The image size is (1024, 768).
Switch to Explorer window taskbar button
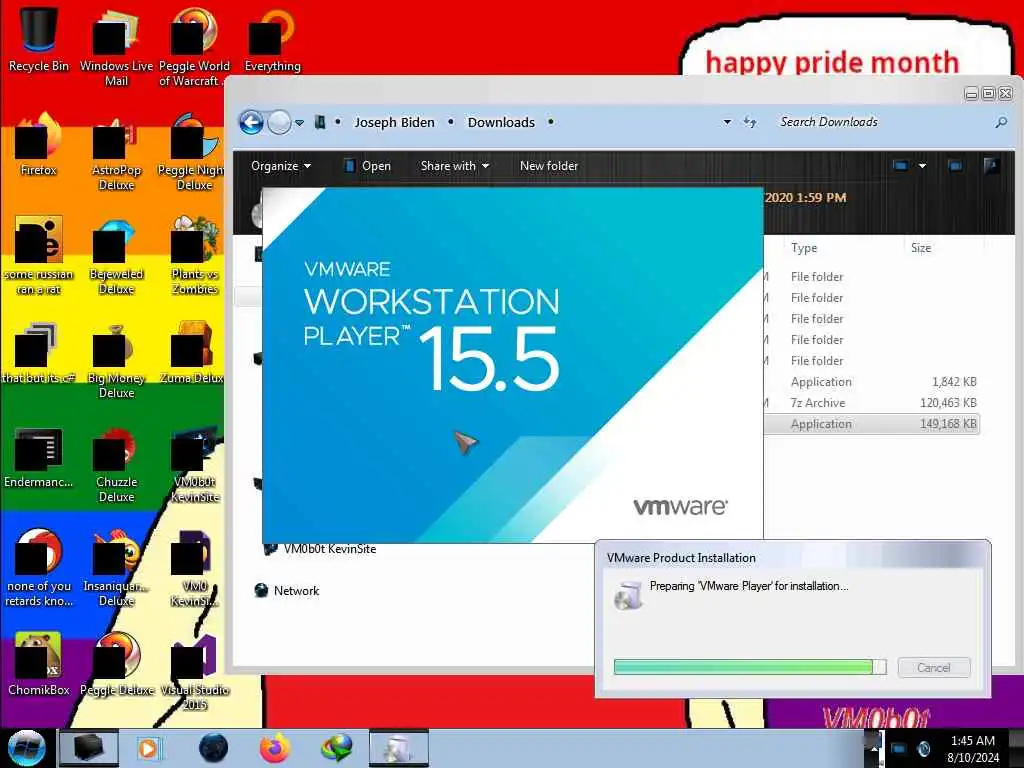[x=89, y=748]
